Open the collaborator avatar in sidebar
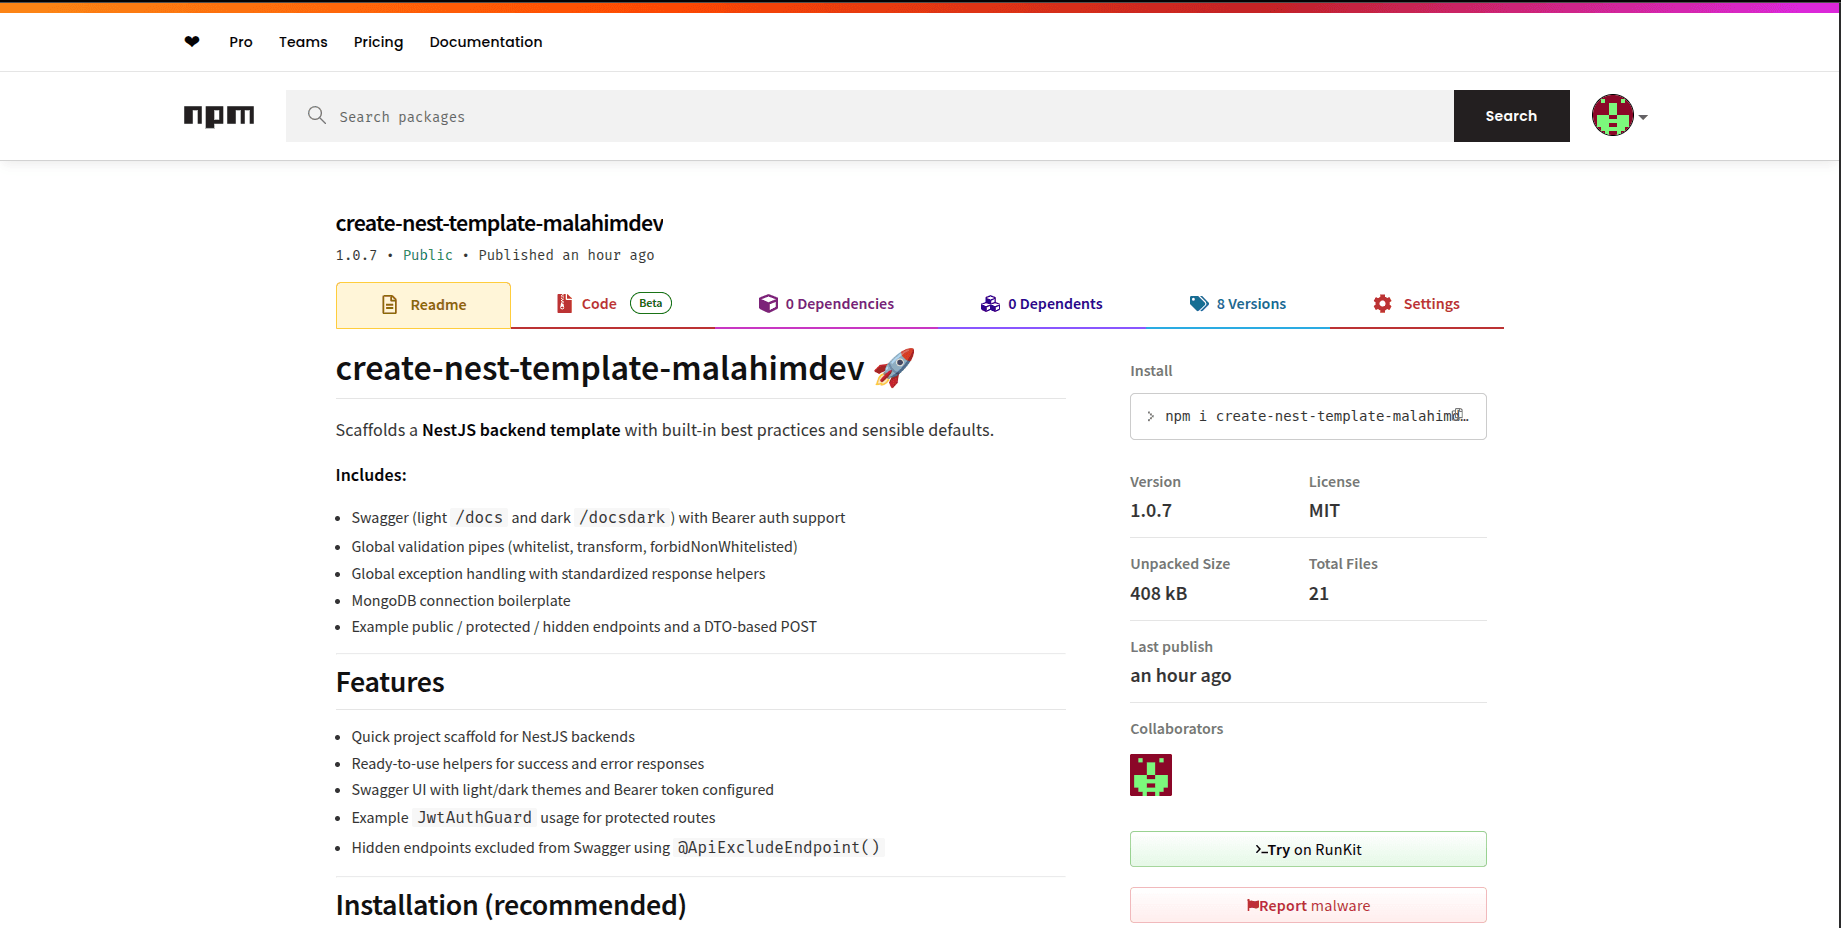1841x928 pixels. [1150, 775]
